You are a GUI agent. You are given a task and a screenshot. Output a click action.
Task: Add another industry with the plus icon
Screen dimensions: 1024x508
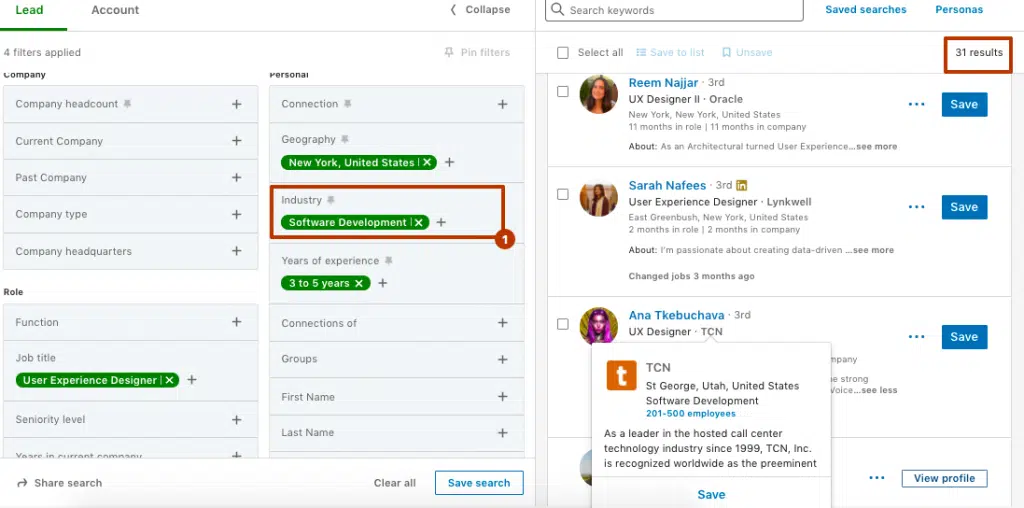point(441,223)
